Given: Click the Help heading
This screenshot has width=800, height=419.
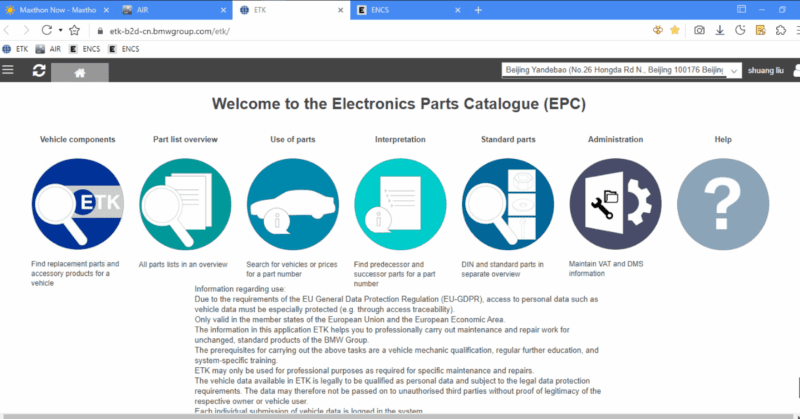Looking at the screenshot, I should pyautogui.click(x=723, y=139).
